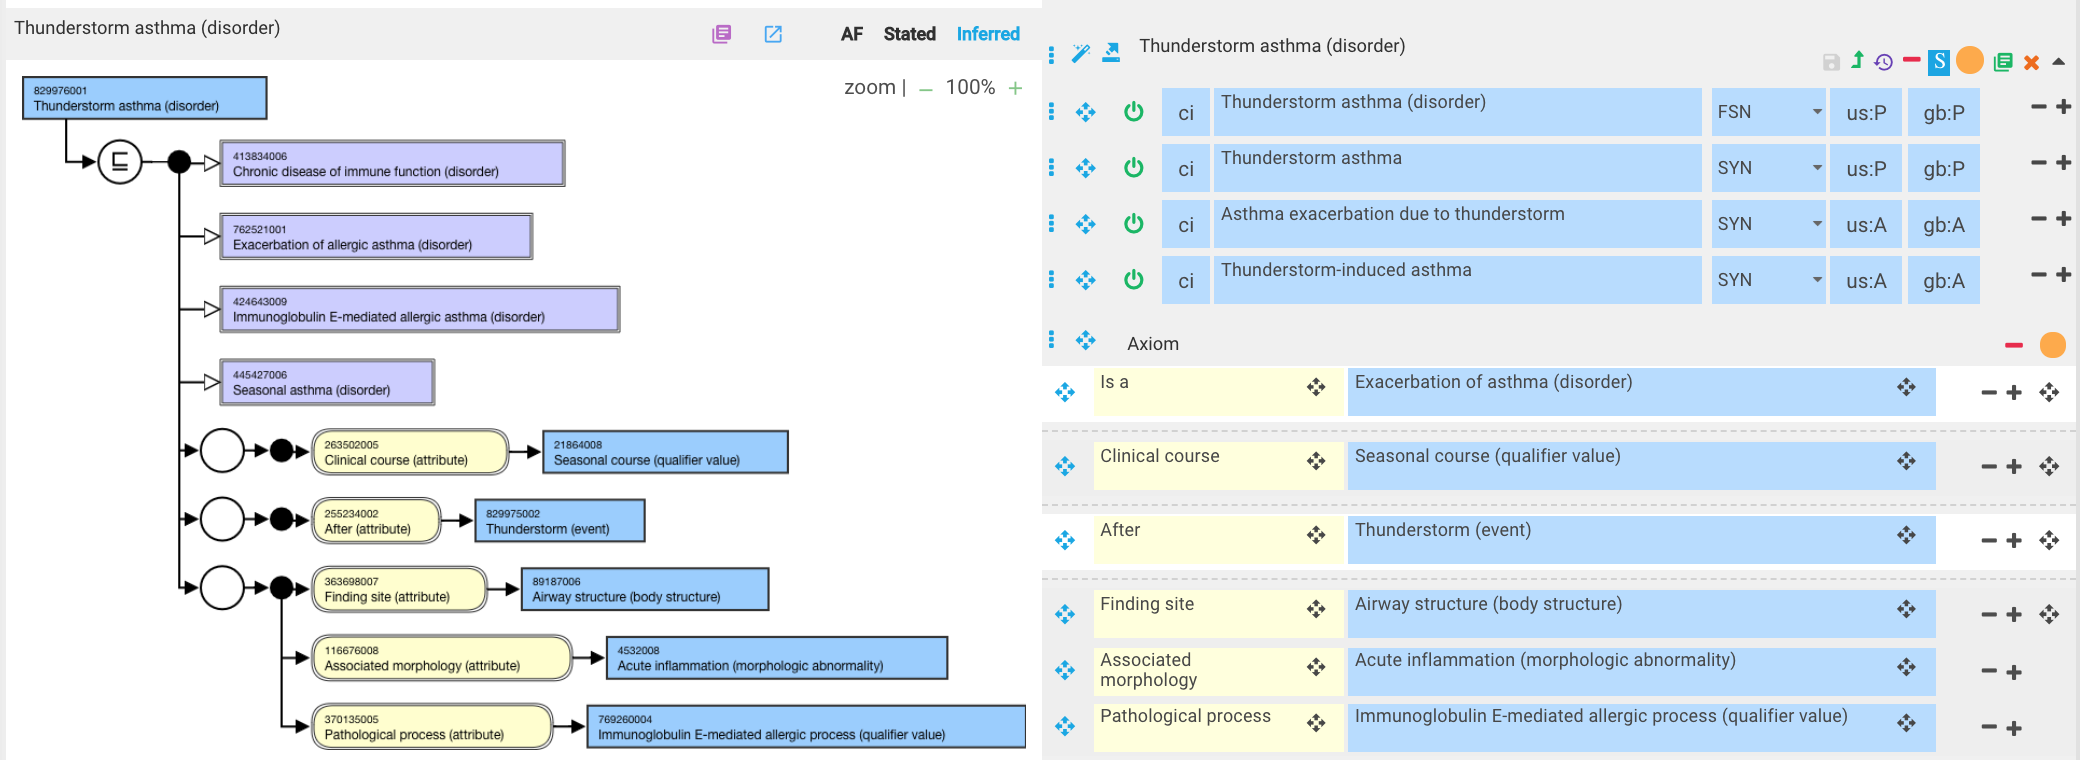Viewport: 2080px width, 760px height.
Task: Click the green upward arrow promote icon
Action: point(1857,60)
